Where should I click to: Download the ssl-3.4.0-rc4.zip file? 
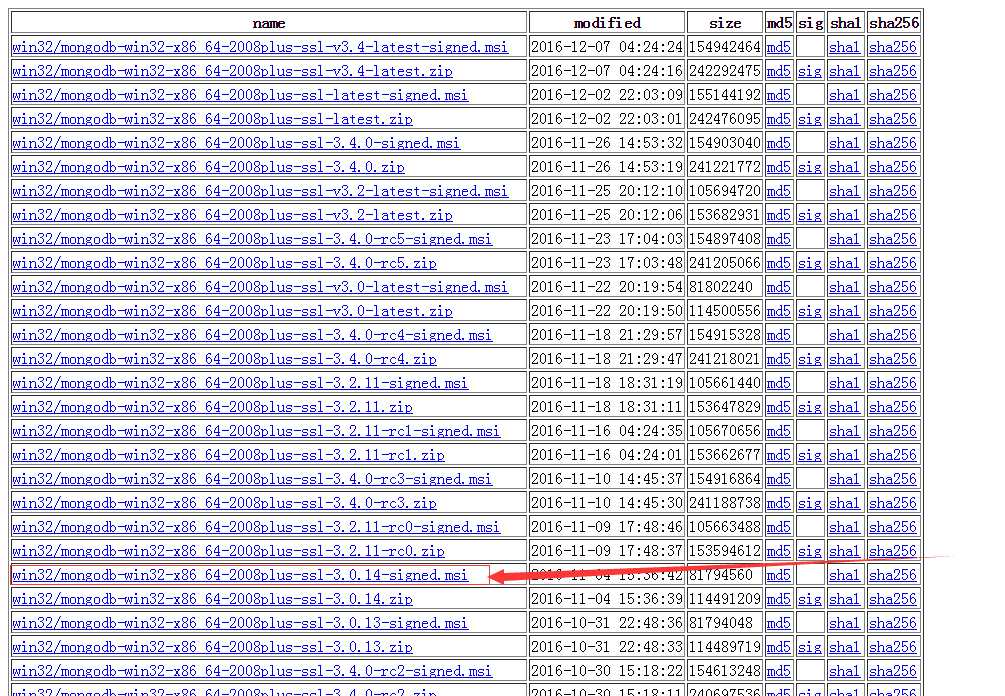pyautogui.click(x=224, y=360)
